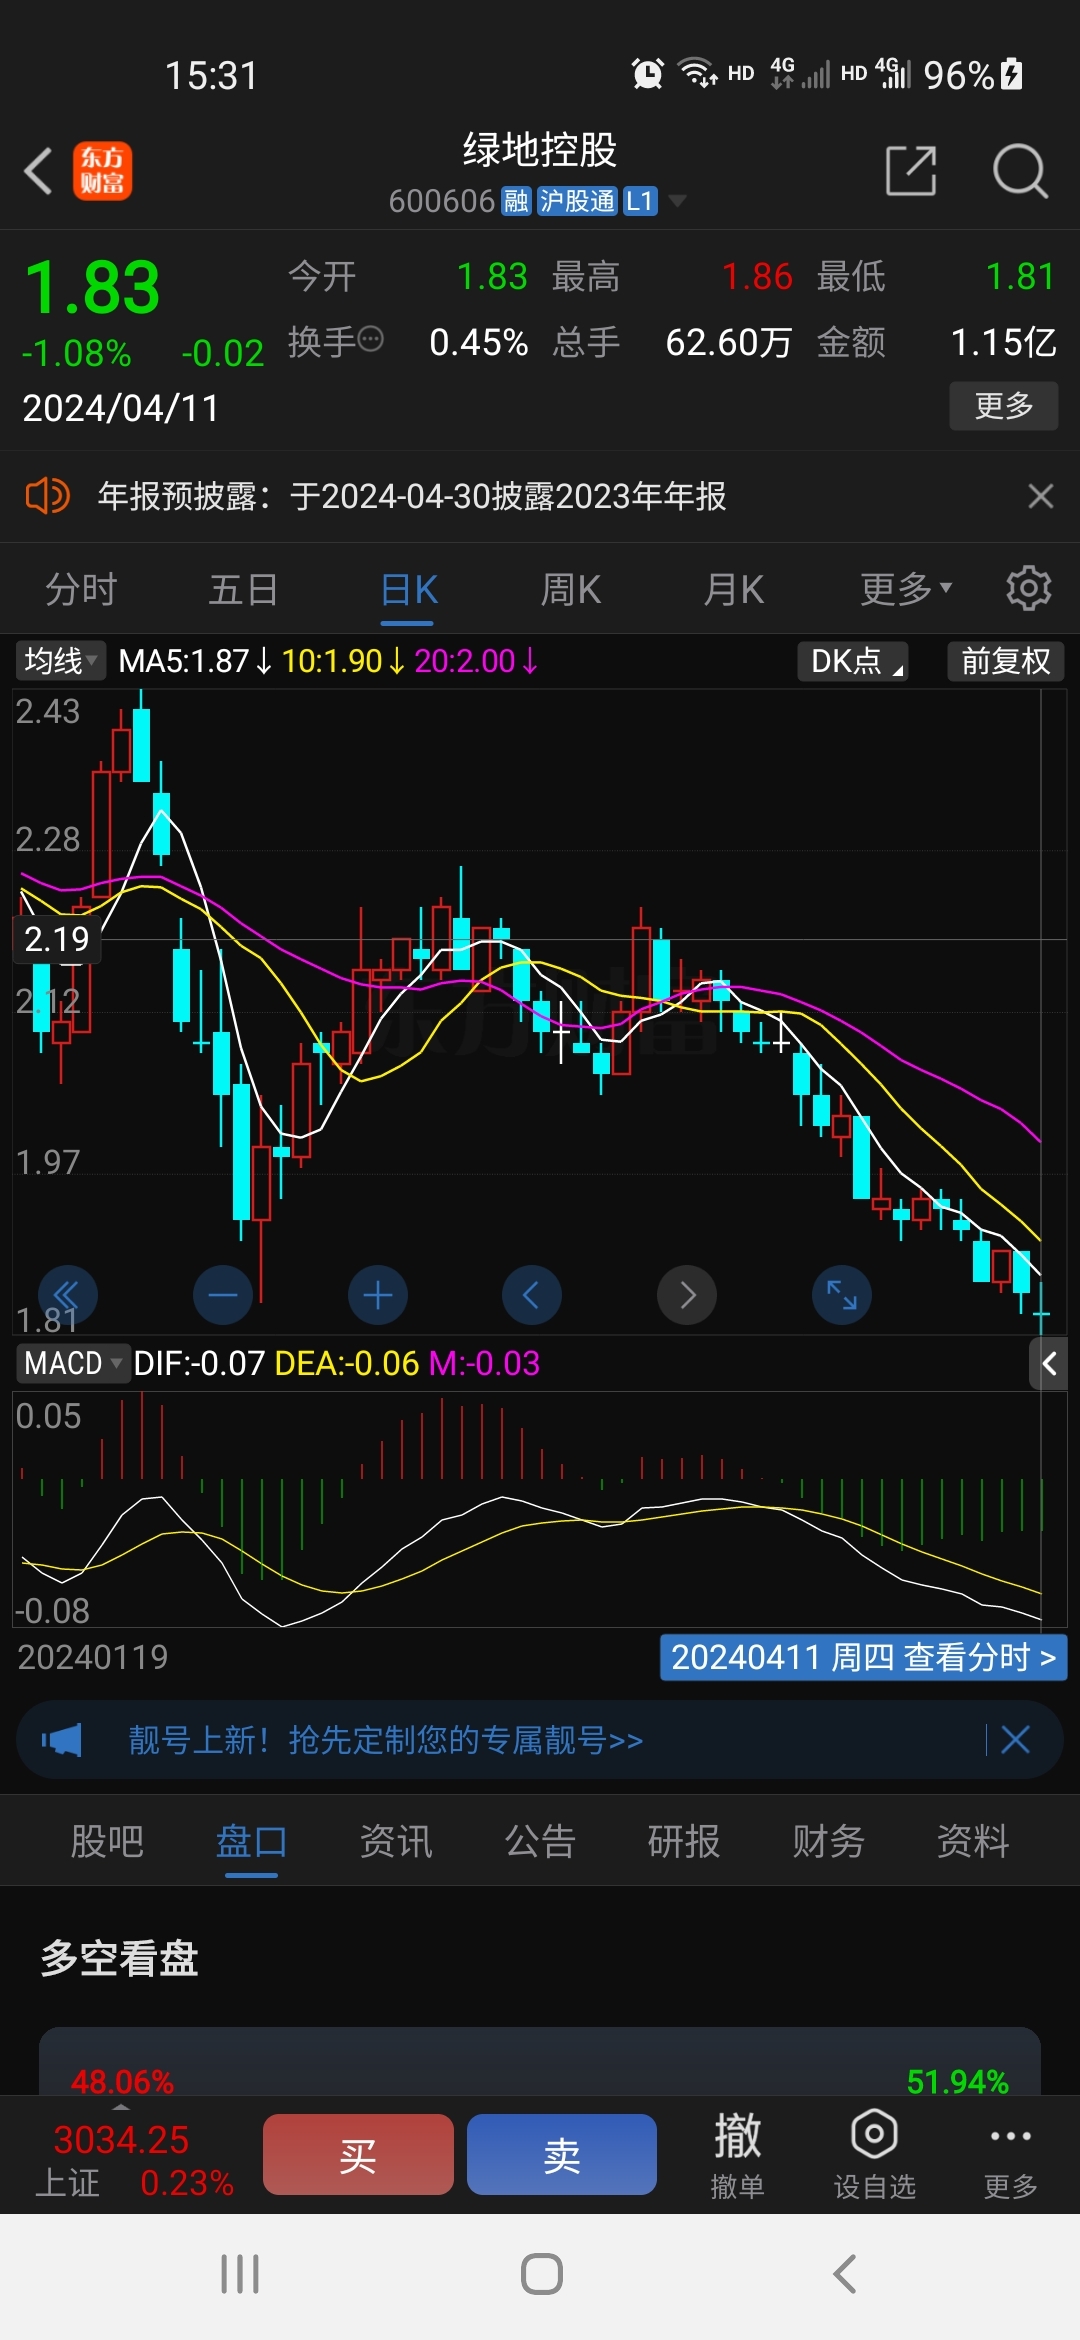Switch to 研报 tab
The width and height of the screenshot is (1080, 2340).
tap(684, 1841)
